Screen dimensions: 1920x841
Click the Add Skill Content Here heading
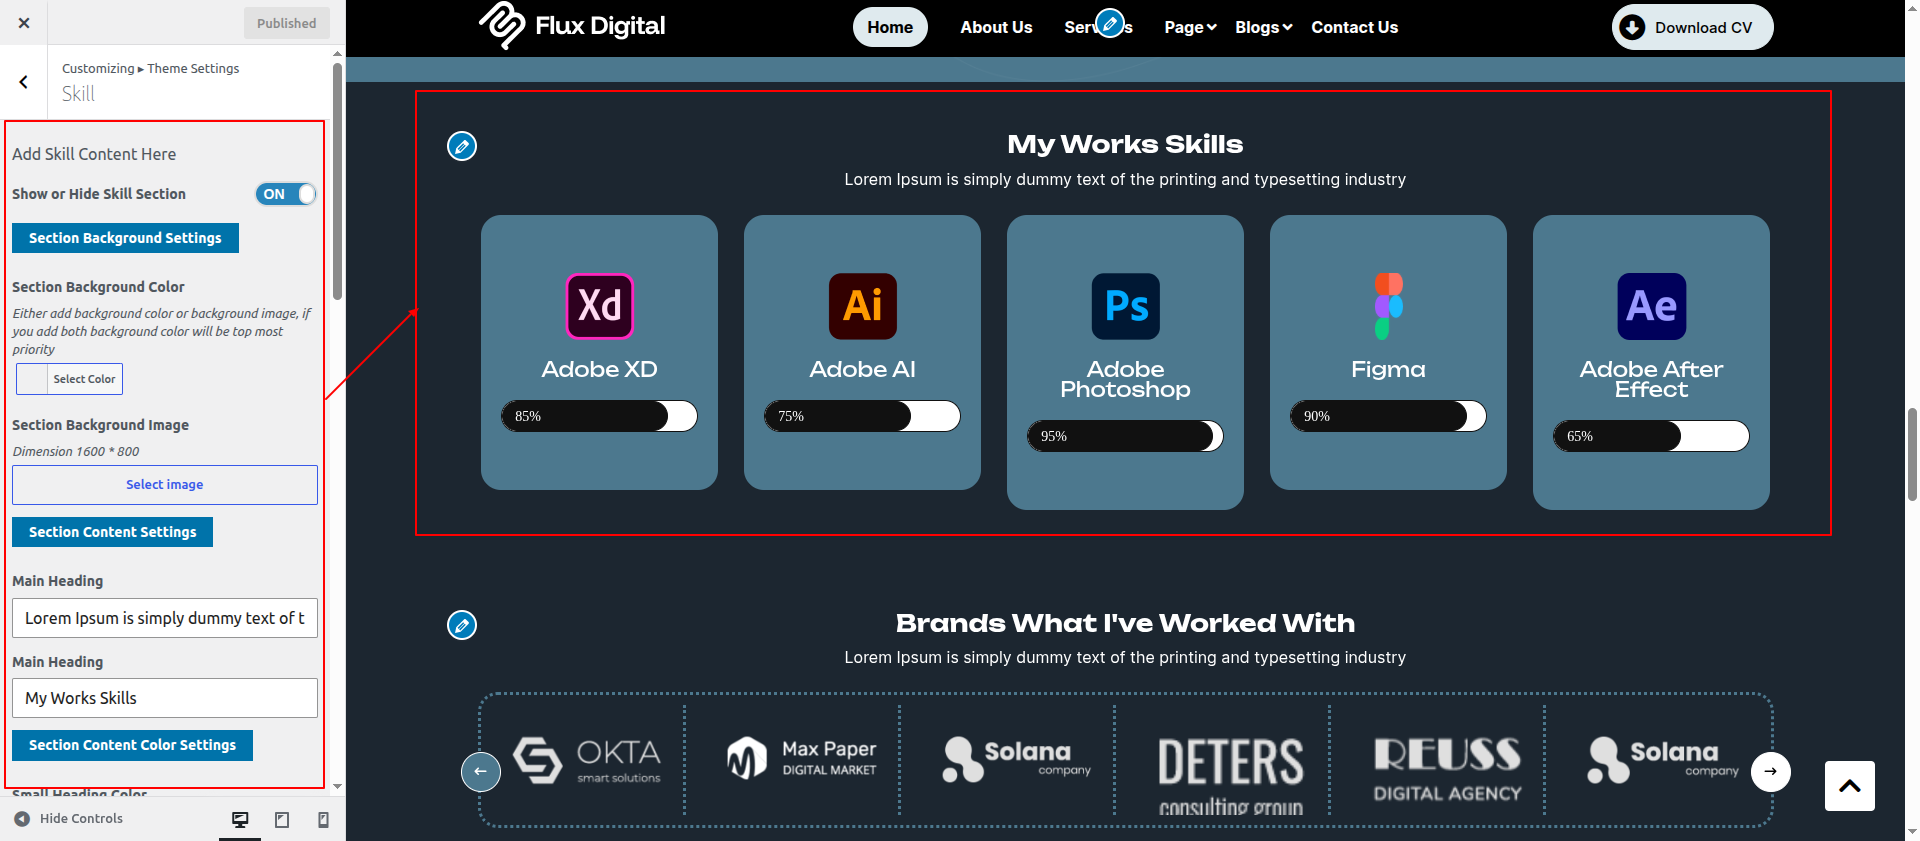pos(94,154)
